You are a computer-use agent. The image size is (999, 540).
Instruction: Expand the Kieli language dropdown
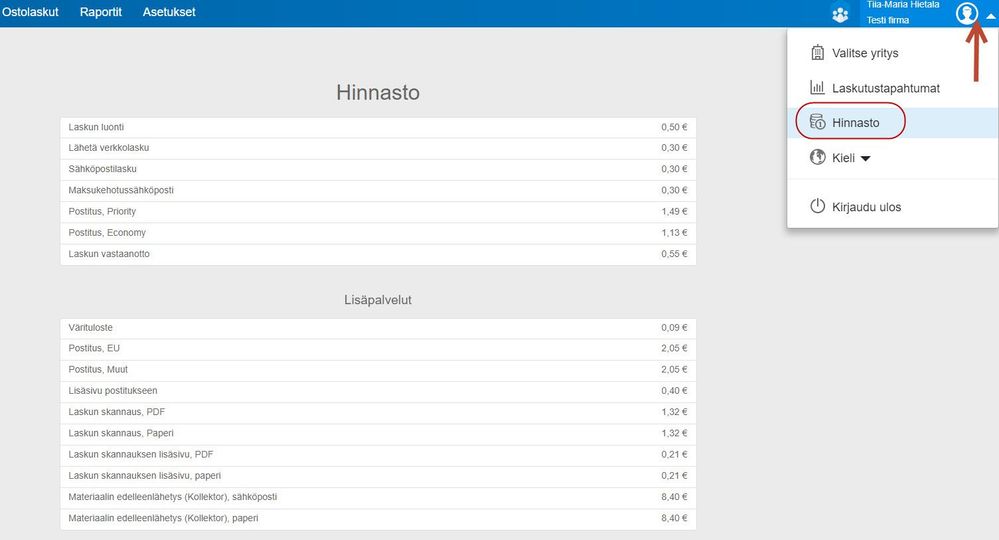click(851, 158)
